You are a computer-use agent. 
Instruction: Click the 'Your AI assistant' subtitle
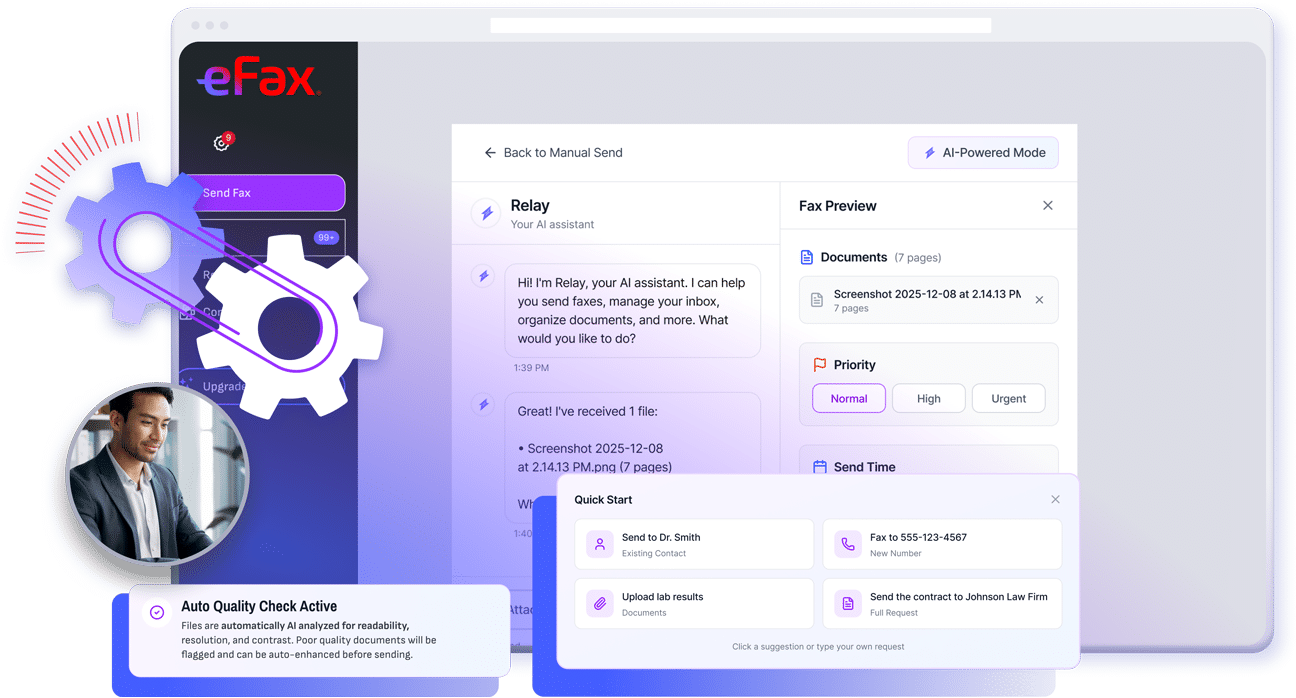point(552,224)
